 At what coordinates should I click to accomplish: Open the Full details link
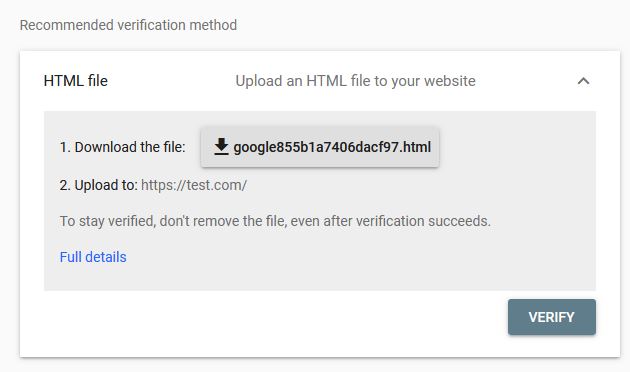tap(93, 257)
